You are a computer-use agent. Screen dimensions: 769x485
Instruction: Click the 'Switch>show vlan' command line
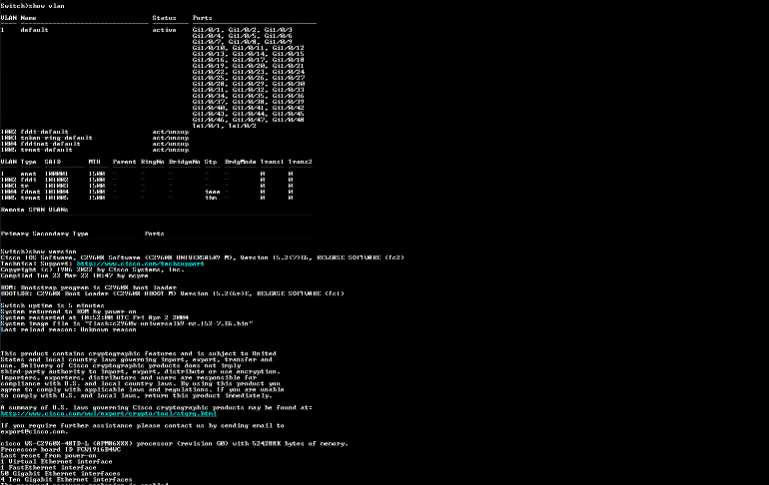coord(32,6)
